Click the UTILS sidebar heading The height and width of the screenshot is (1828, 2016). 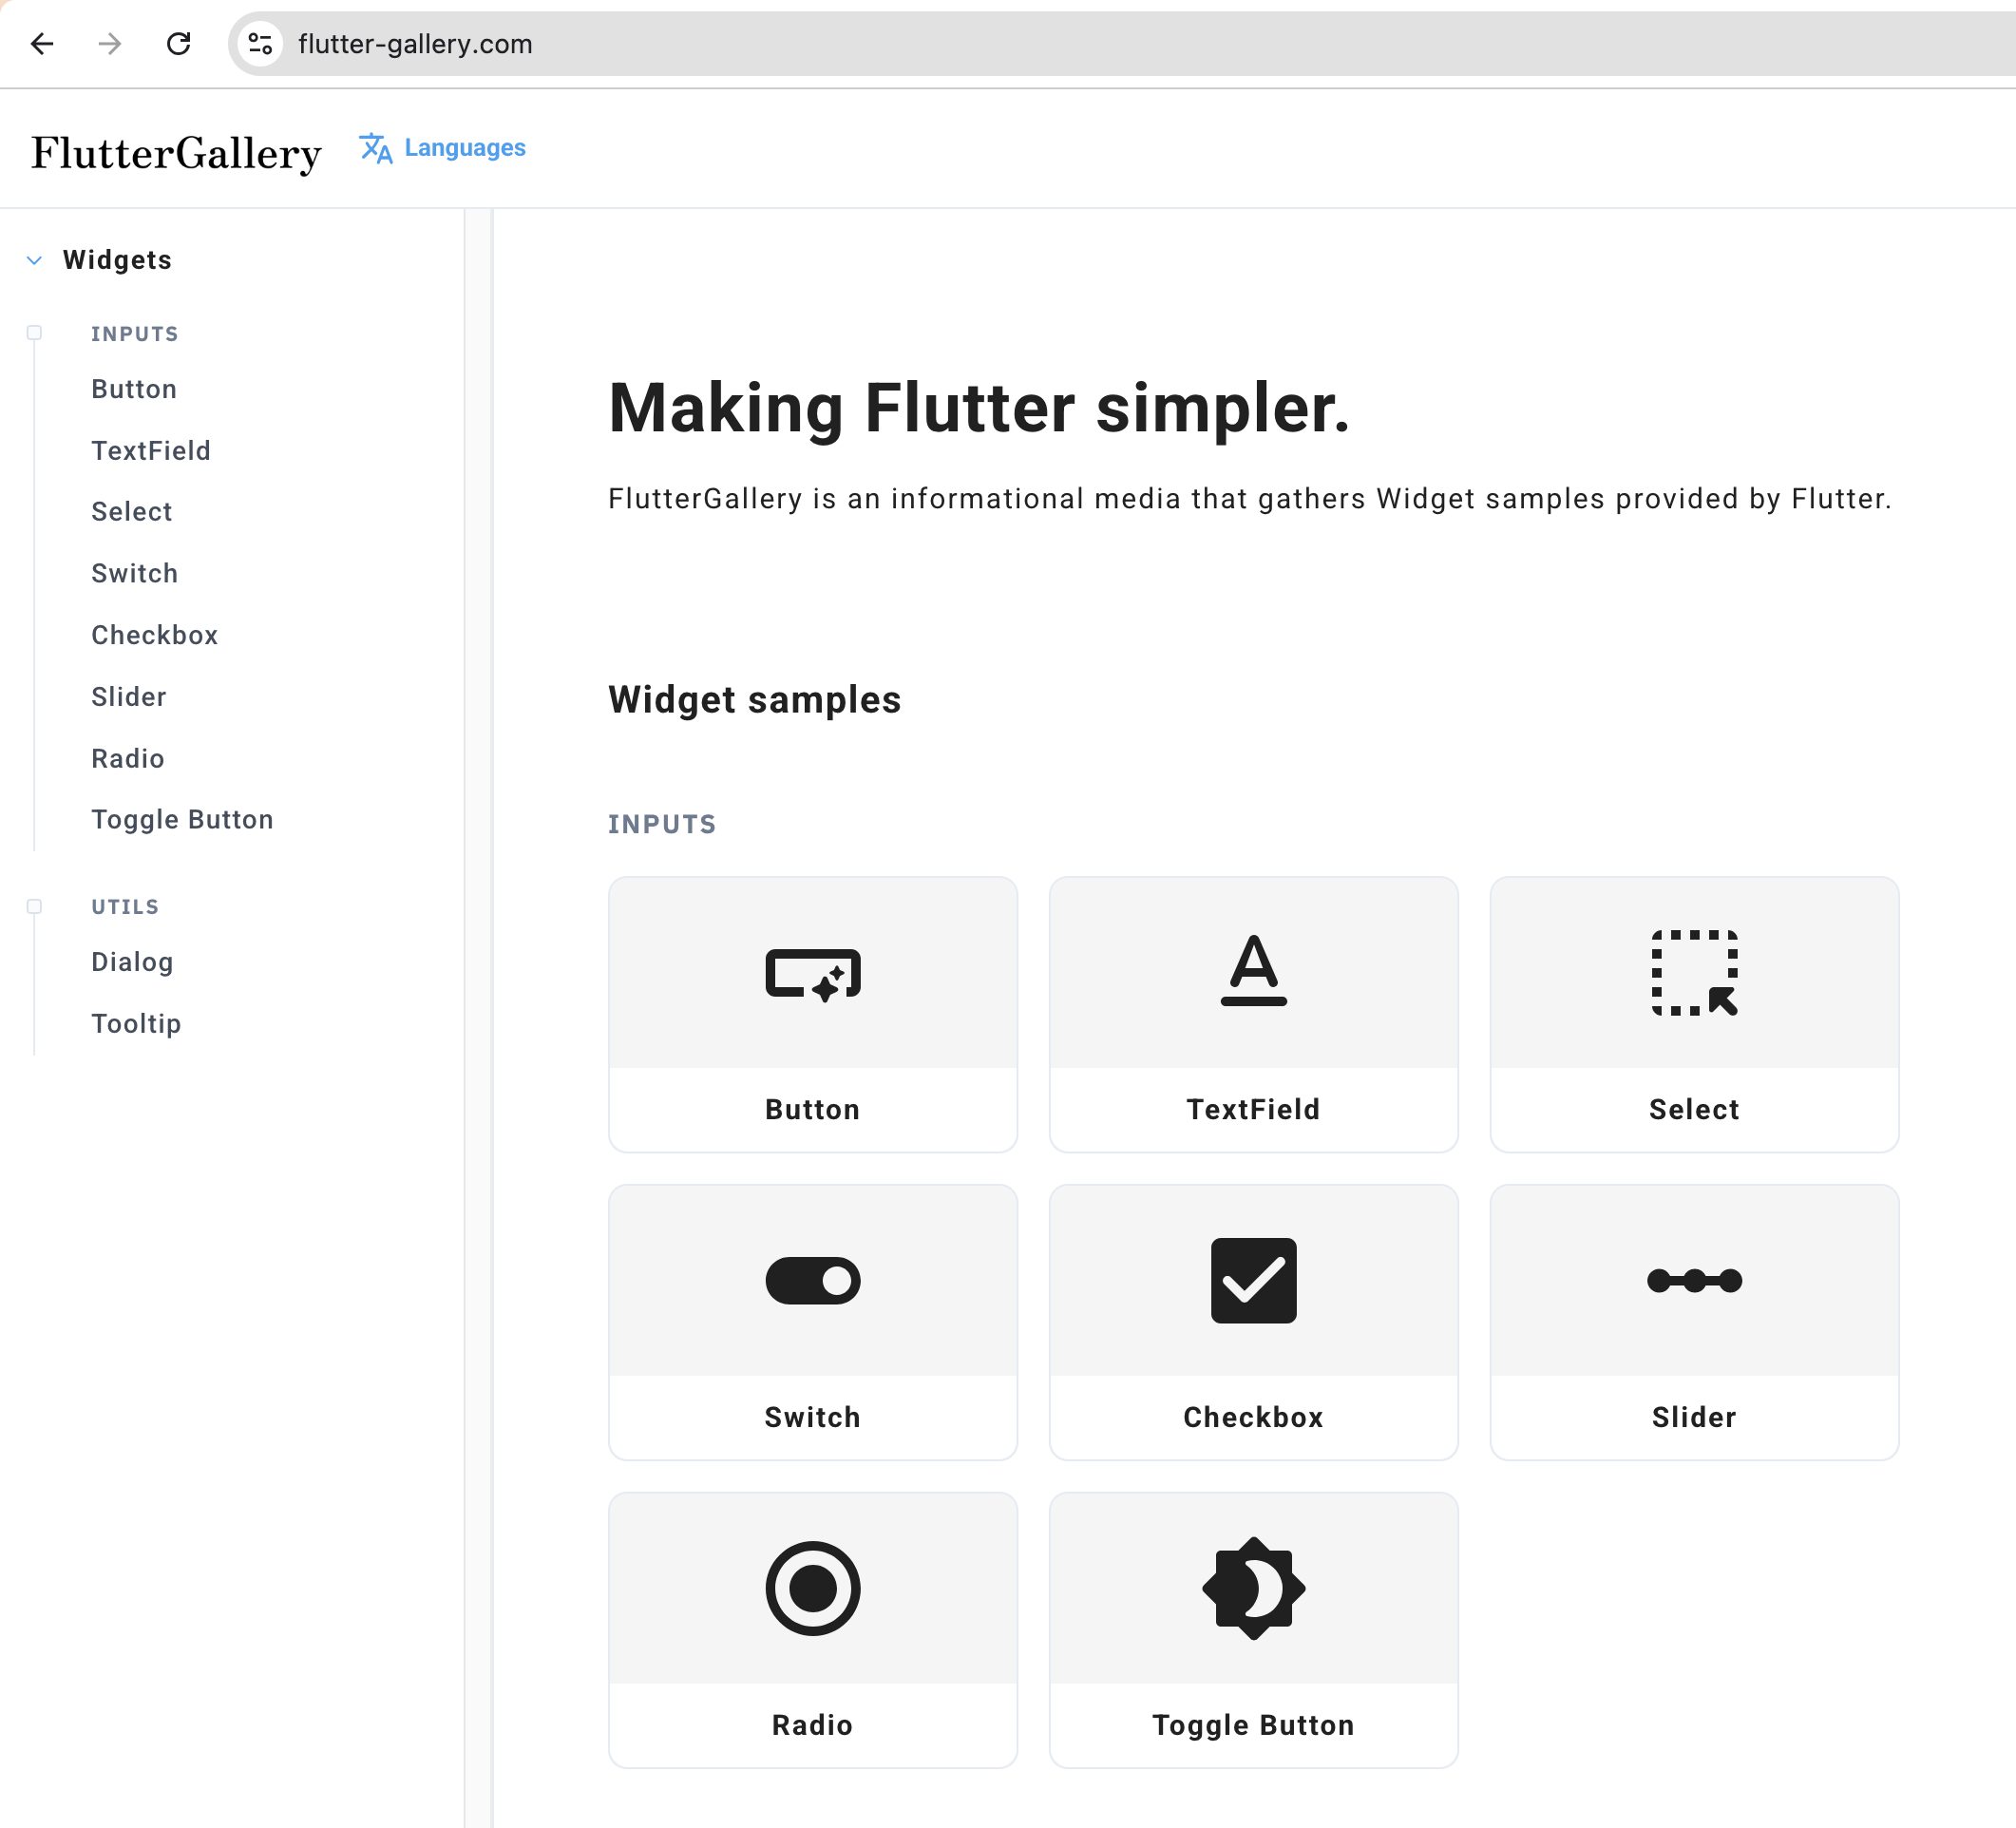coord(125,907)
